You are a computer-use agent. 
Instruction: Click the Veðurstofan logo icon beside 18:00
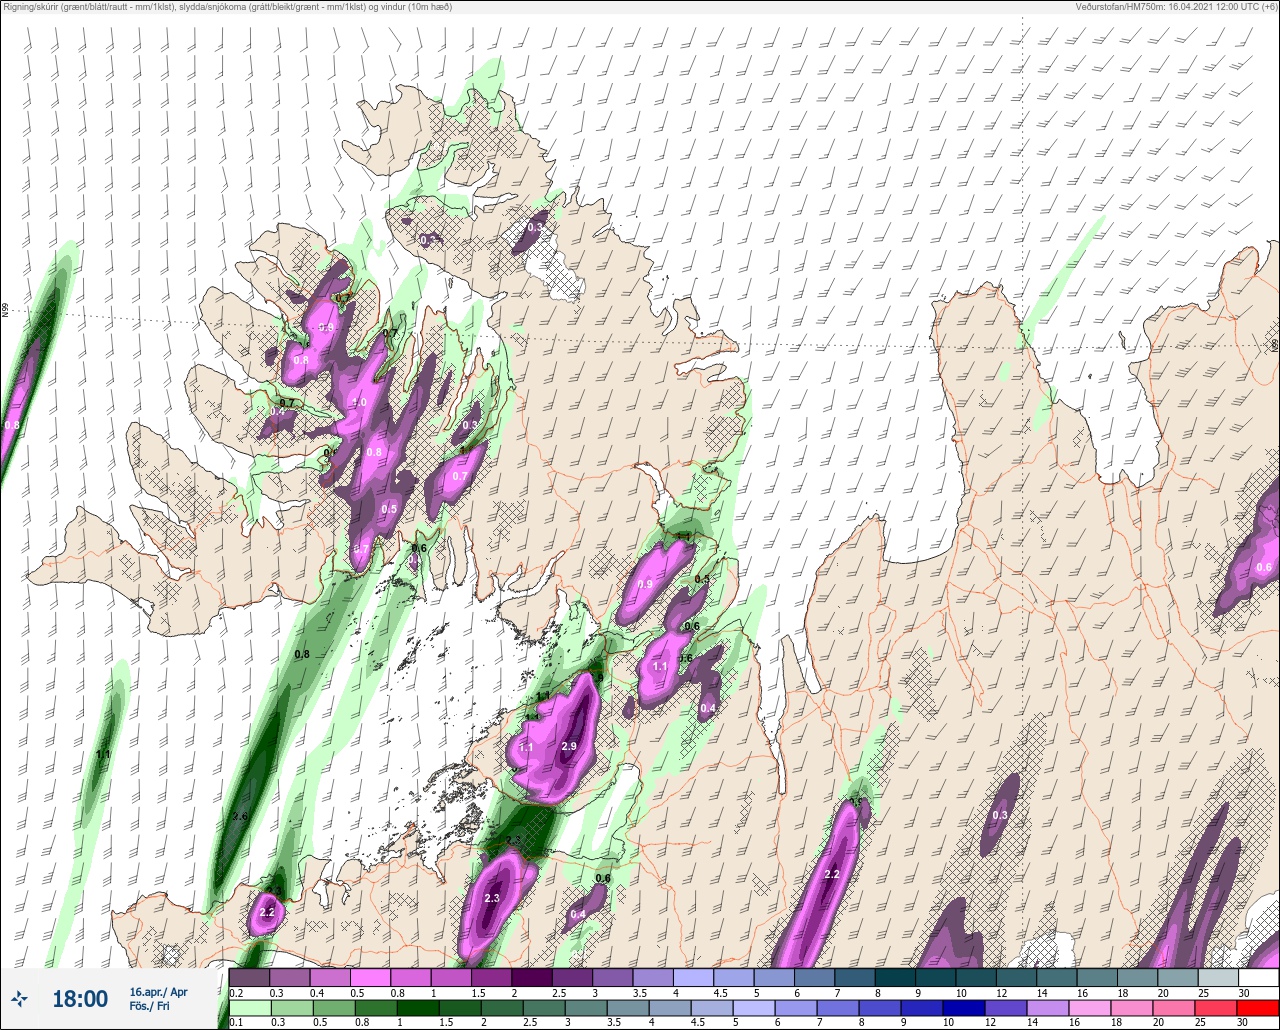20,998
